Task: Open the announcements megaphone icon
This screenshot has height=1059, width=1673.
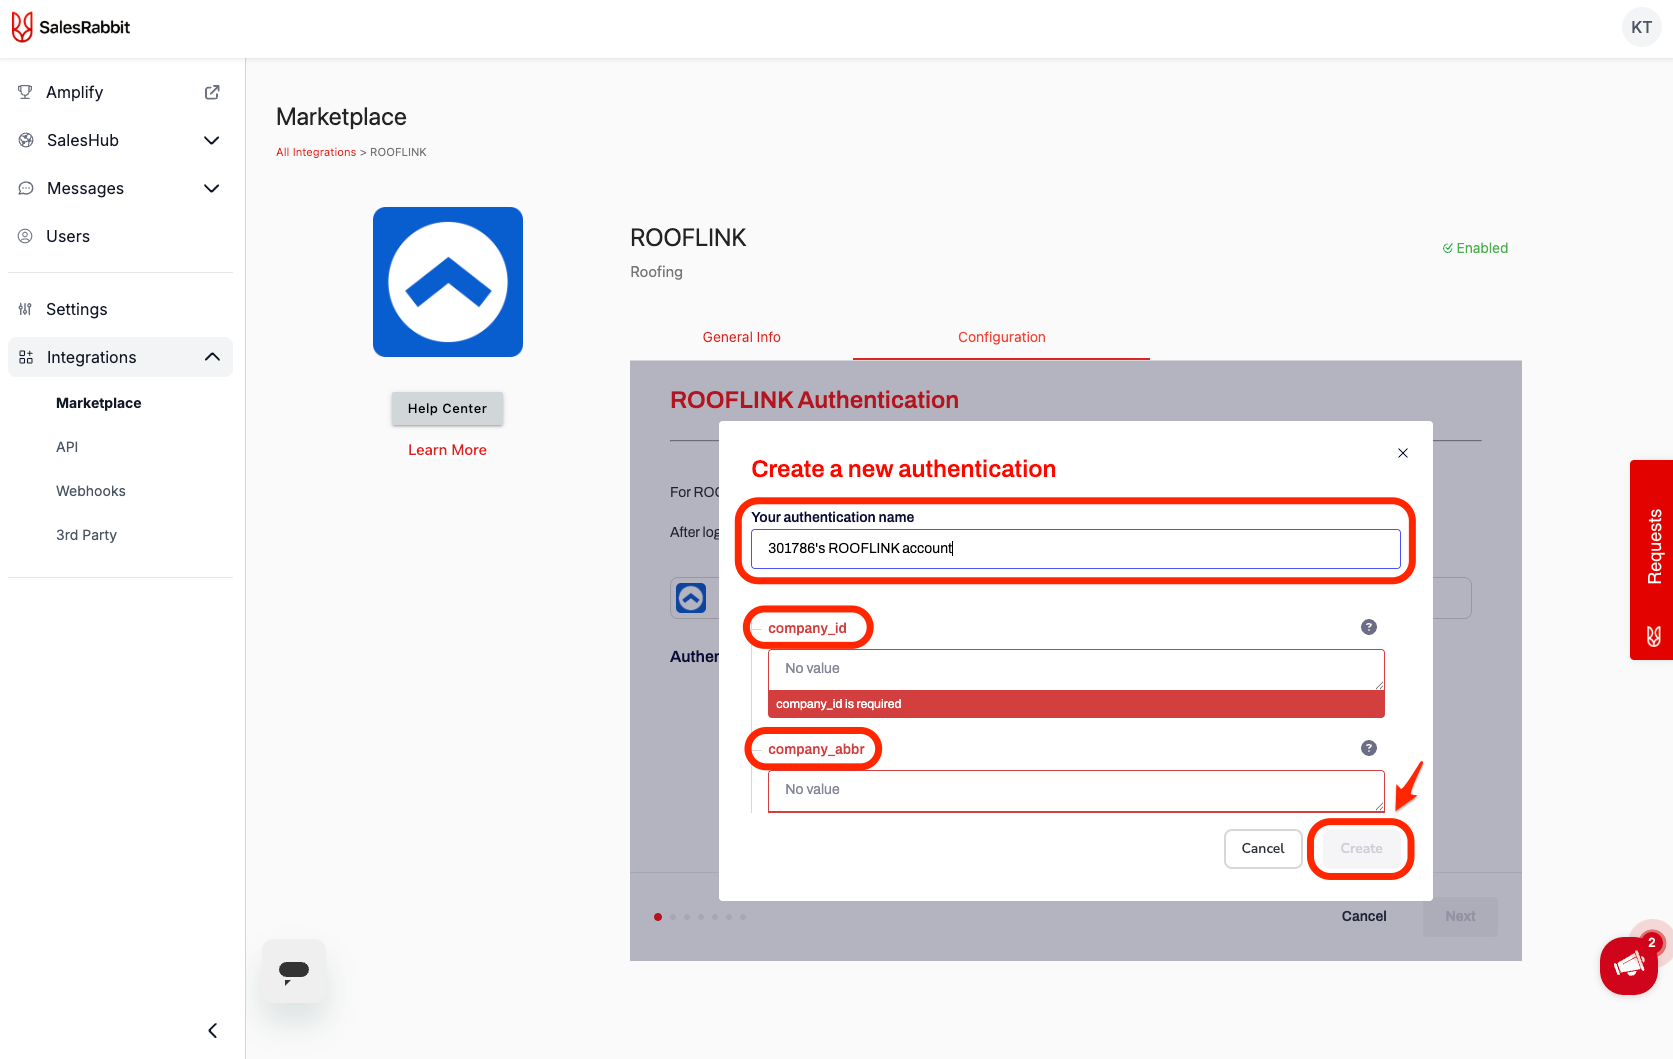Action: (1628, 965)
